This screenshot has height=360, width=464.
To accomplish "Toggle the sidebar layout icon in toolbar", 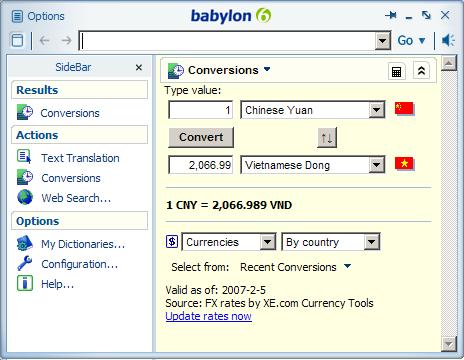I will pos(17,40).
